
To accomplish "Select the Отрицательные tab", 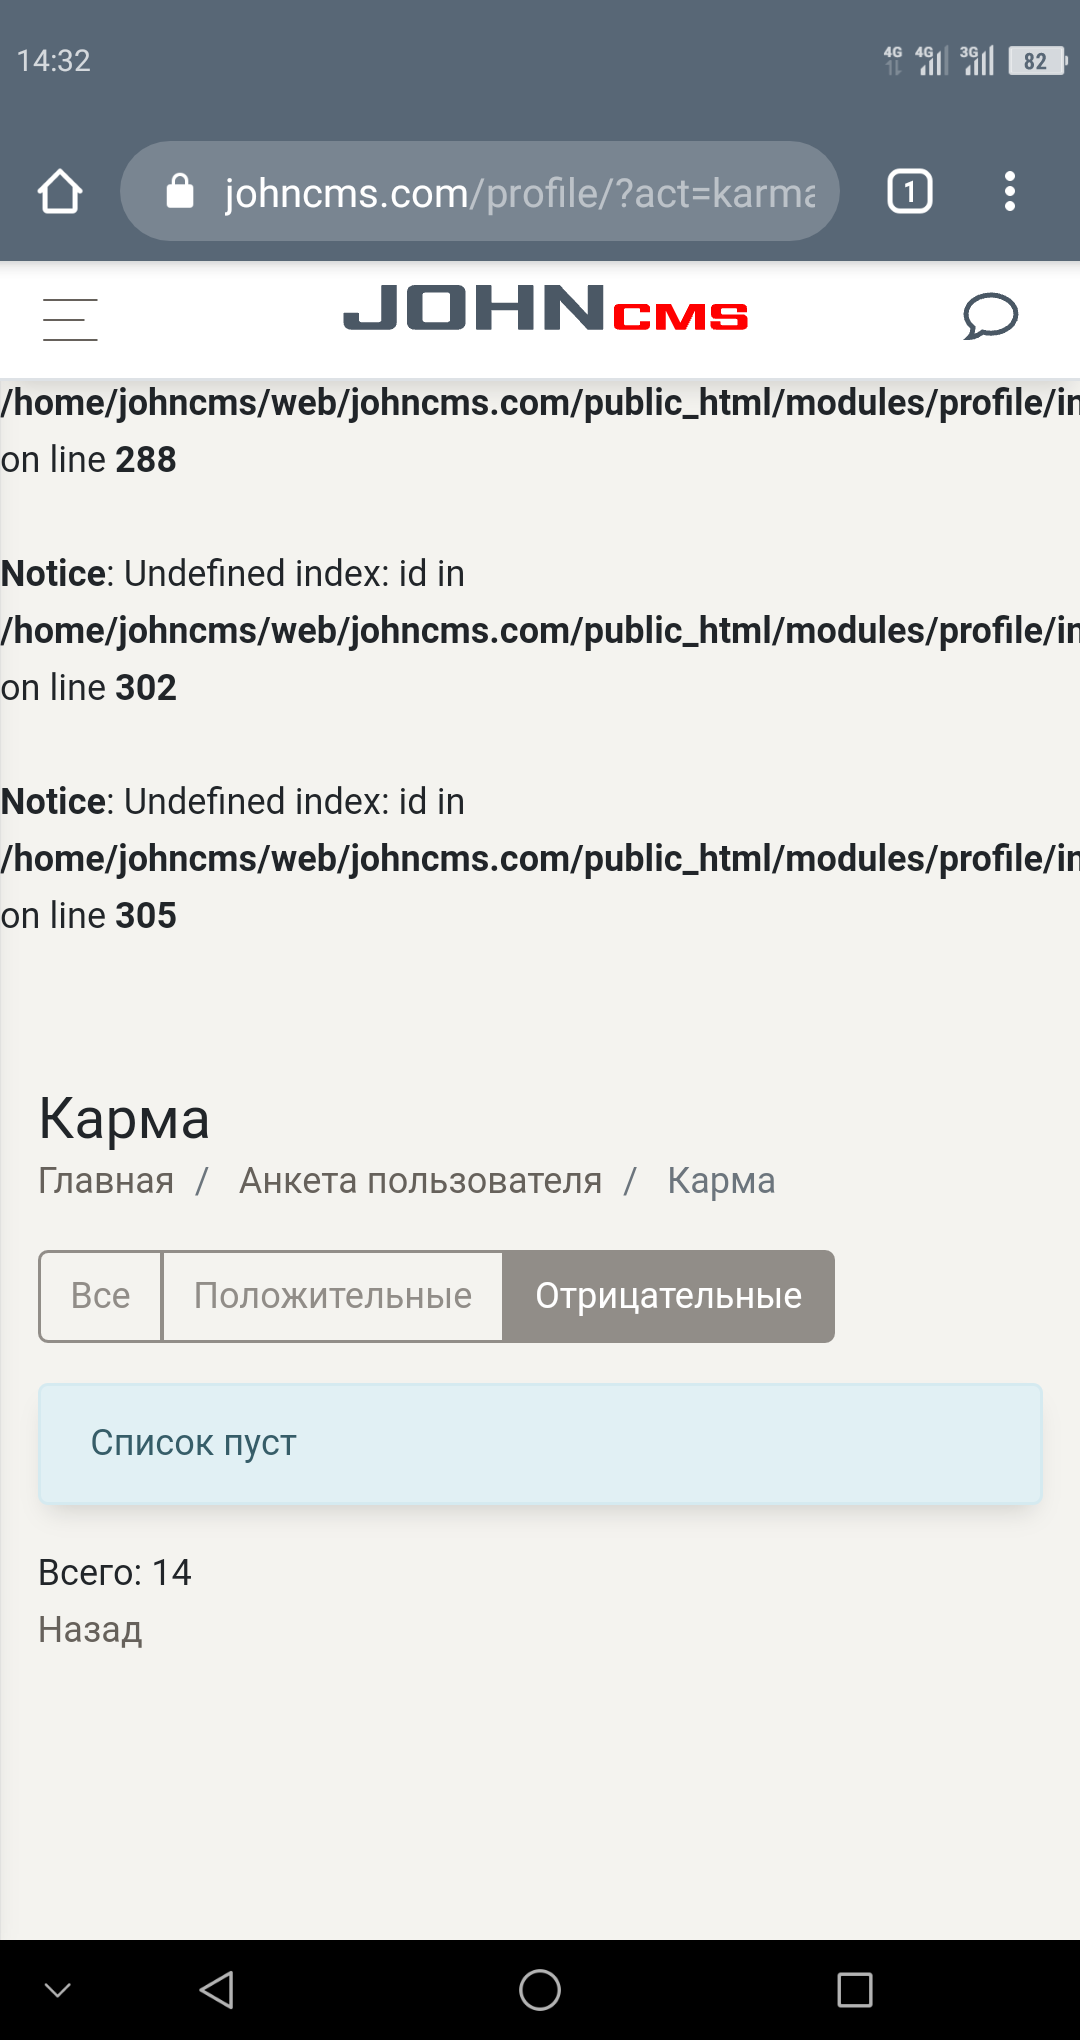I will click(668, 1296).
